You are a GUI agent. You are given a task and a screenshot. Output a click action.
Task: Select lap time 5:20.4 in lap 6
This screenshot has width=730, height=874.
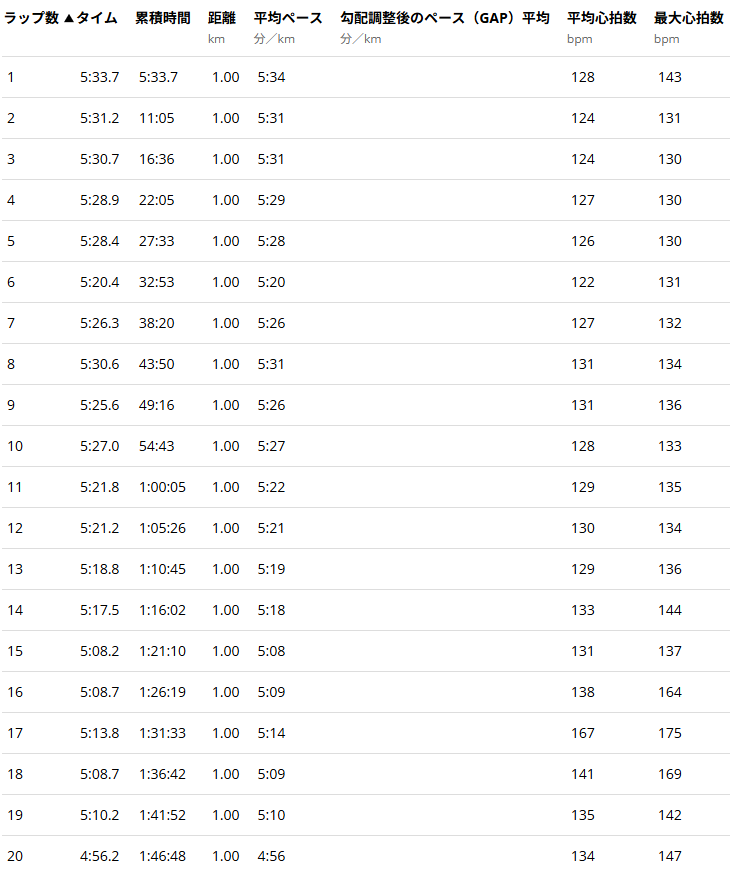coord(99,282)
